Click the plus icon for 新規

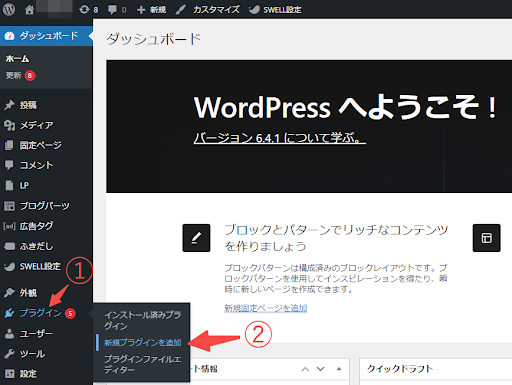coord(141,10)
